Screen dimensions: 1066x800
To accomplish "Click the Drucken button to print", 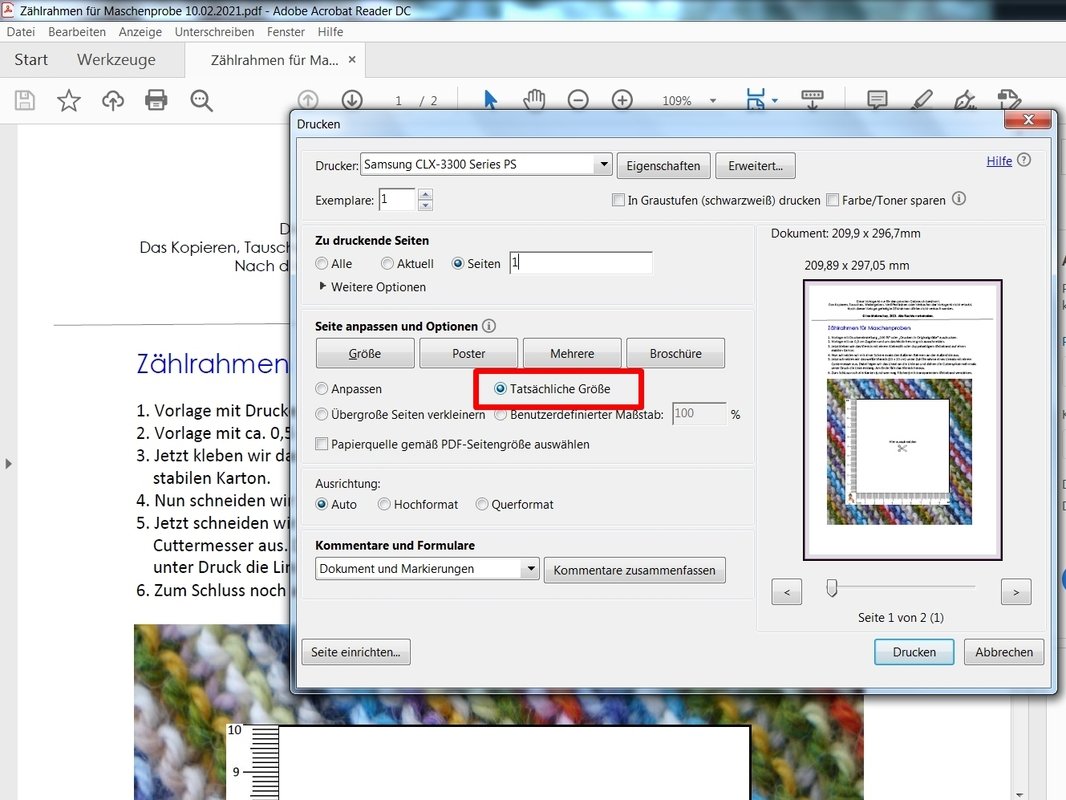I will click(x=914, y=652).
